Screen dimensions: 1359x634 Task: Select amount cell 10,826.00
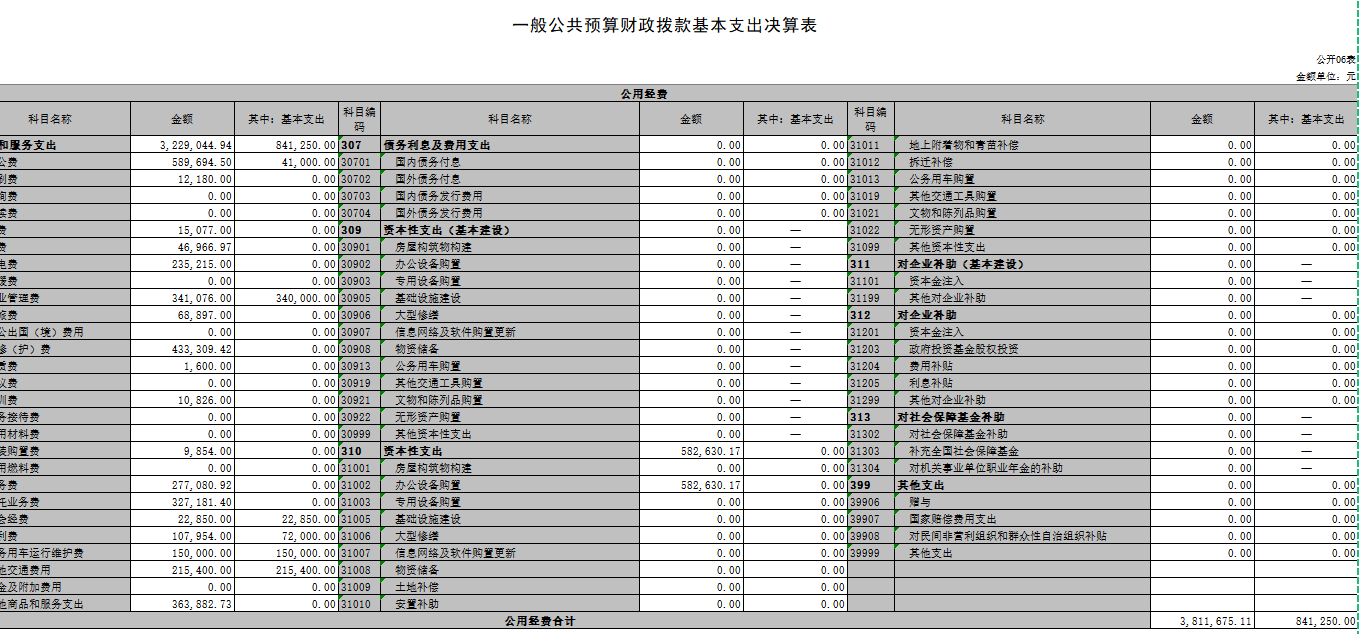pos(182,400)
